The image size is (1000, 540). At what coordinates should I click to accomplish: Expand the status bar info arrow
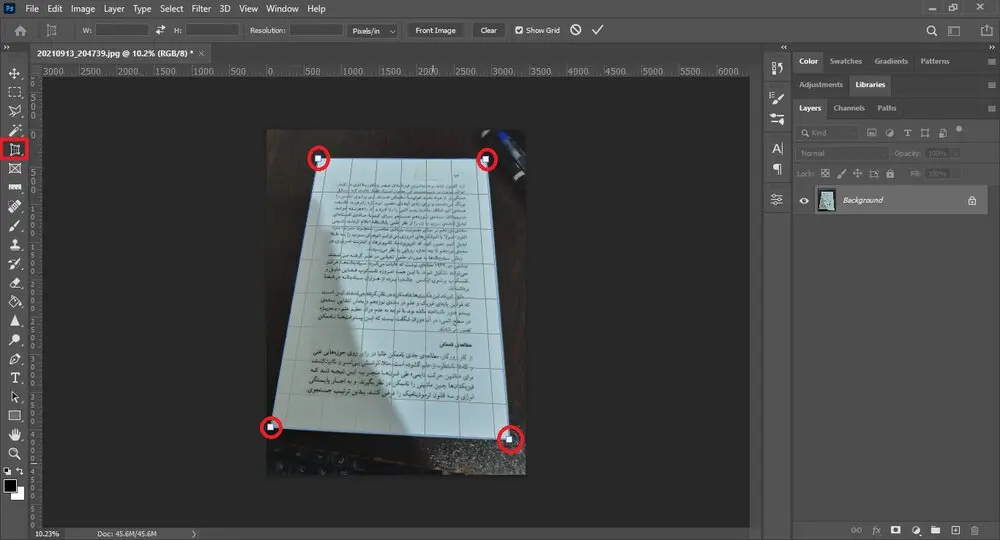194,534
